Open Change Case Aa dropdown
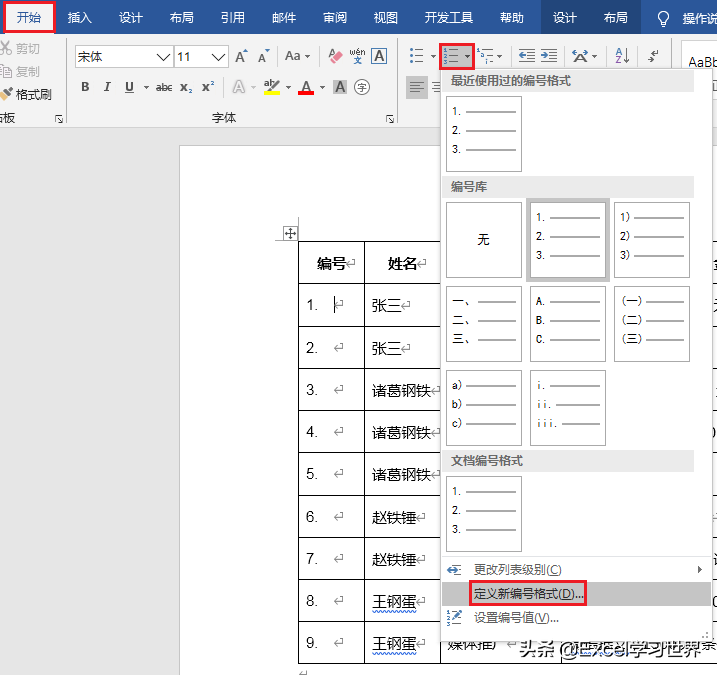Screen dimensions: 717x675 298,56
